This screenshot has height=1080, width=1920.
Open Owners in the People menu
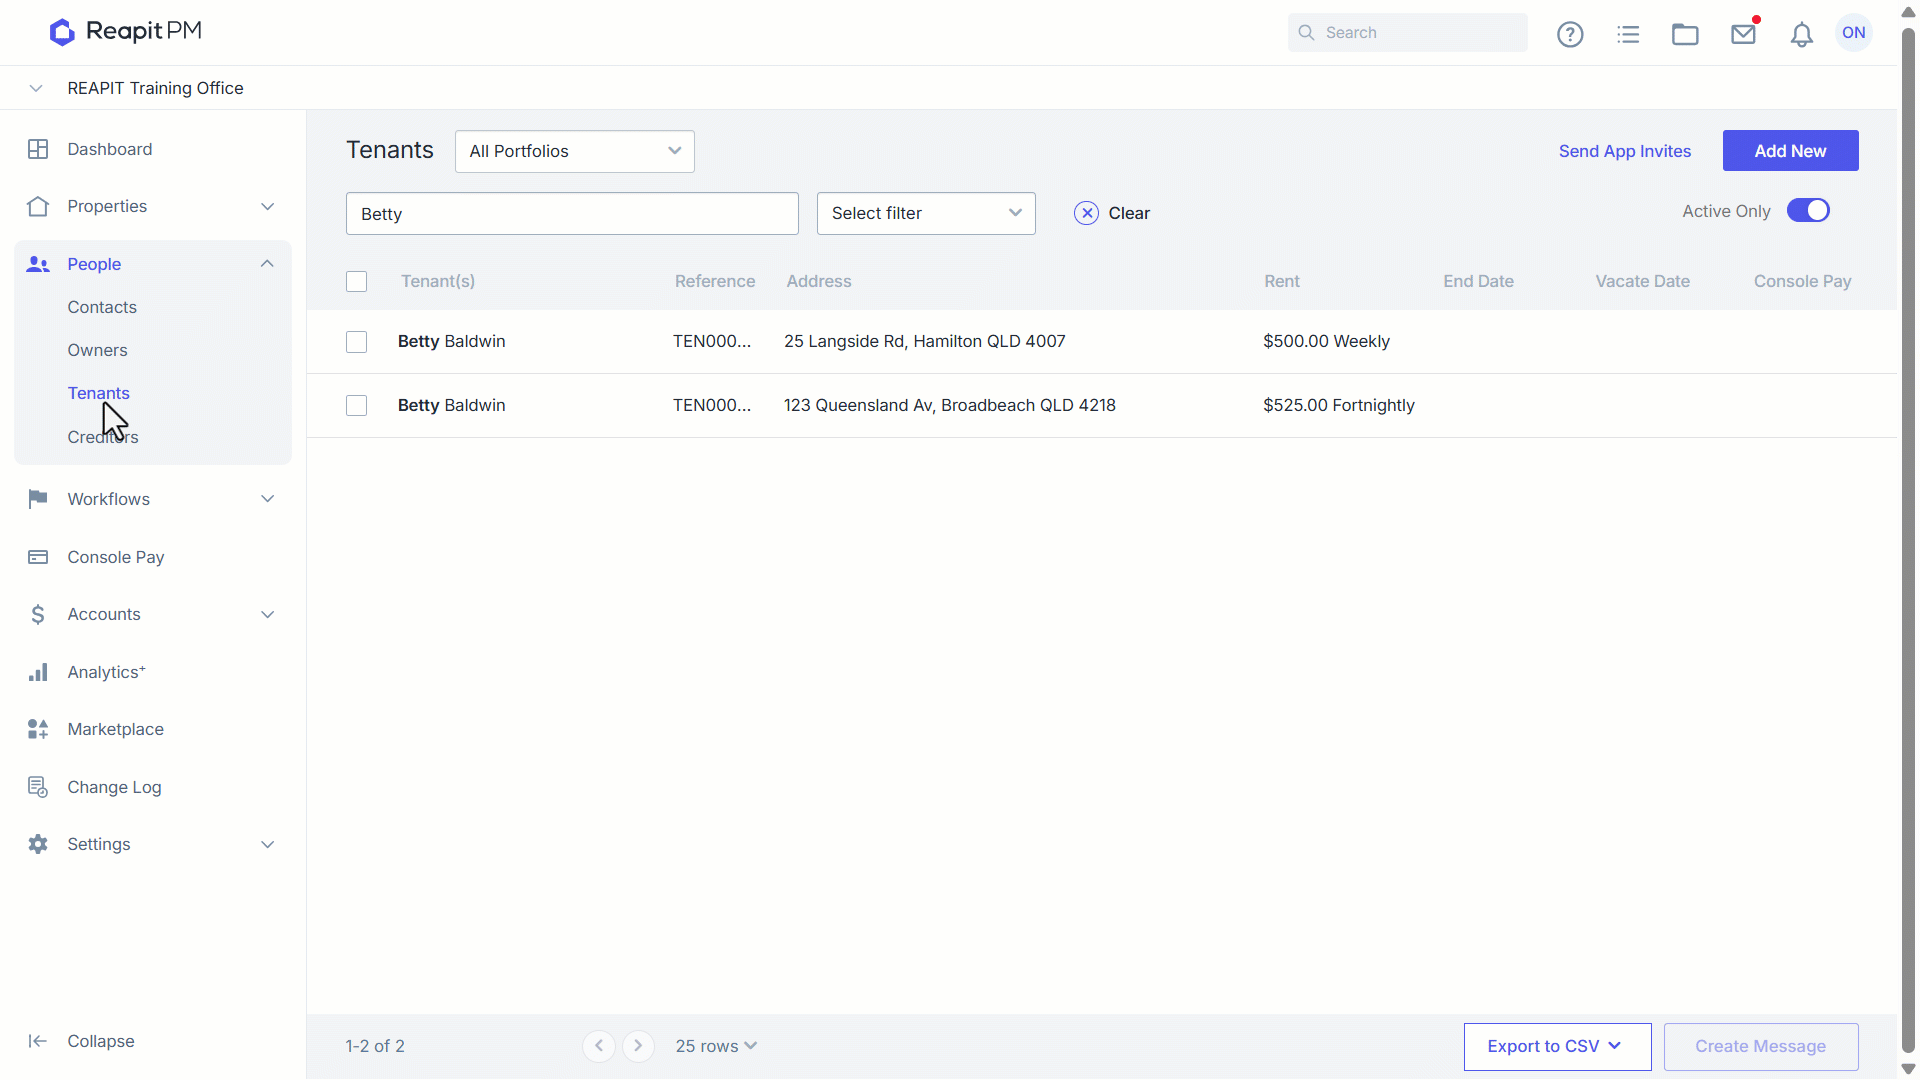pos(98,350)
